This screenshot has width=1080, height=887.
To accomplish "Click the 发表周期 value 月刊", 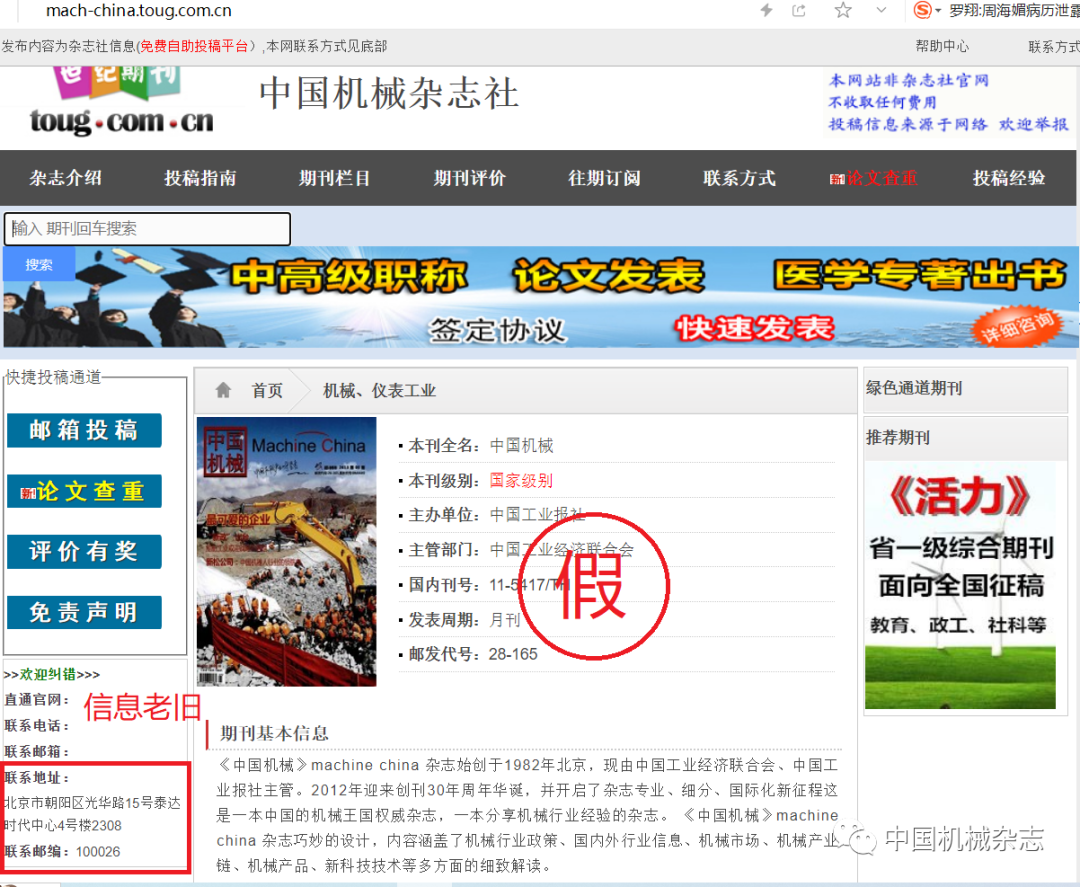I will coord(504,620).
